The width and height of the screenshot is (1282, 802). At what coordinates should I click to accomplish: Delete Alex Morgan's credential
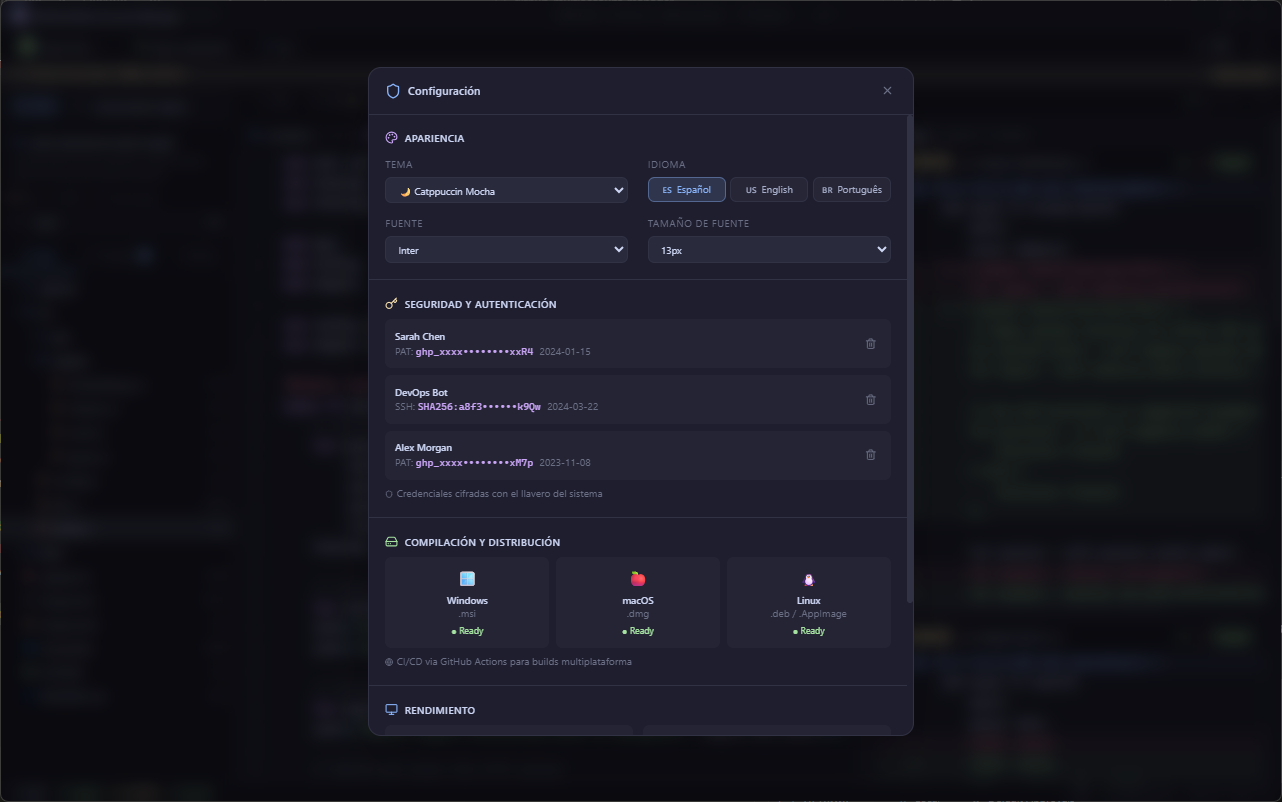click(x=870, y=454)
